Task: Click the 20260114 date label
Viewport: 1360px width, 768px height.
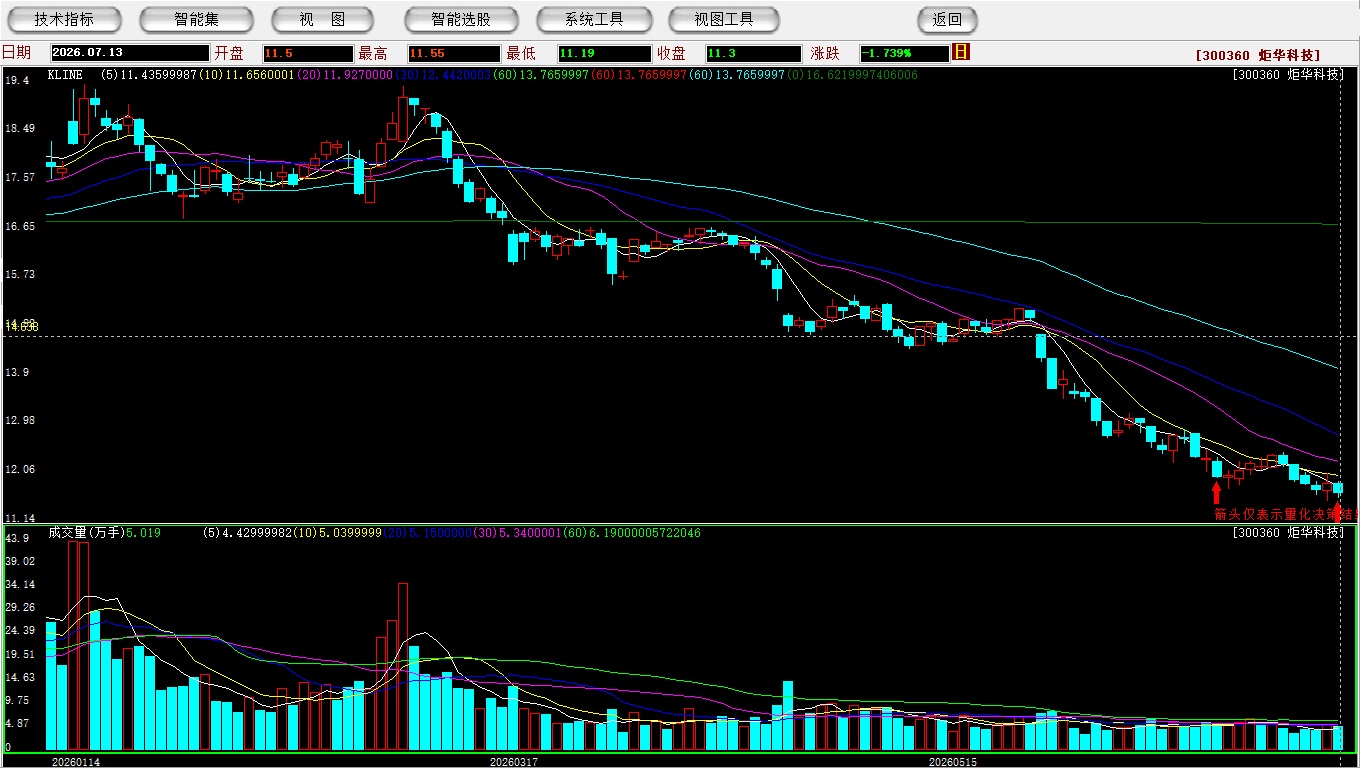Action: 76,762
